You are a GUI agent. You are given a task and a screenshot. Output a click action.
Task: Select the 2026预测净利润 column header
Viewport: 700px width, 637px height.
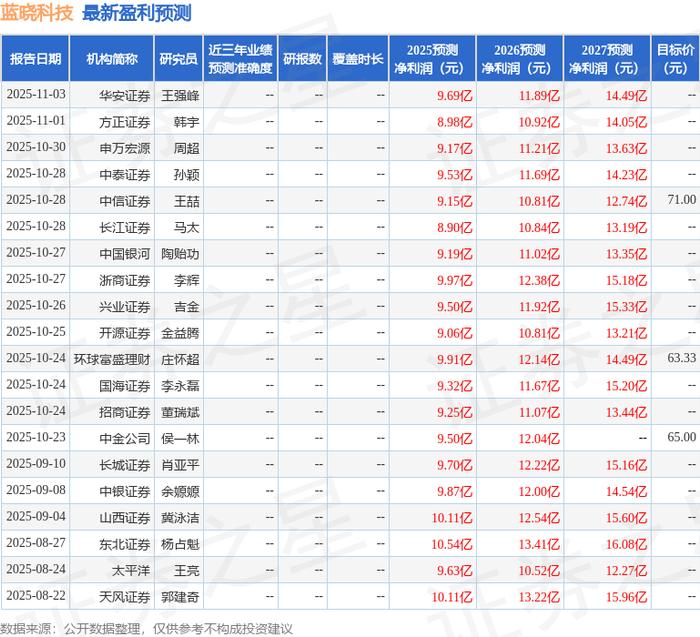click(520, 59)
